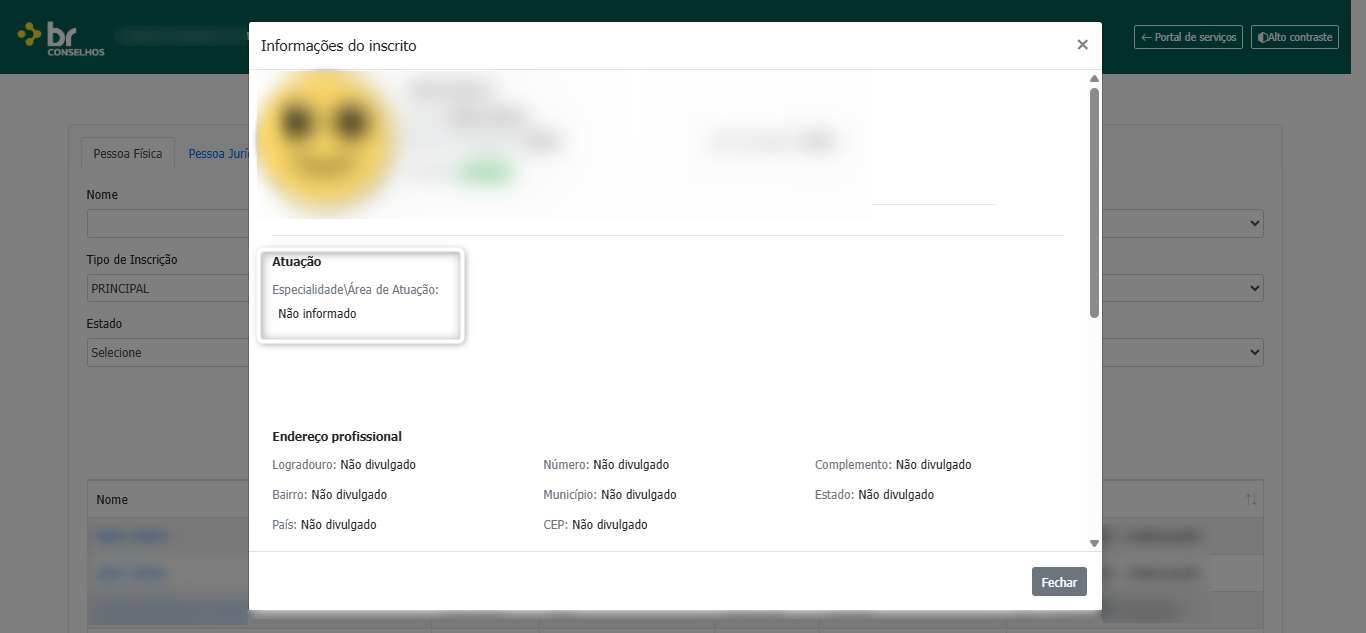Click the dialog scrollbar down arrow
The height and width of the screenshot is (633, 1366).
pyautogui.click(x=1094, y=543)
